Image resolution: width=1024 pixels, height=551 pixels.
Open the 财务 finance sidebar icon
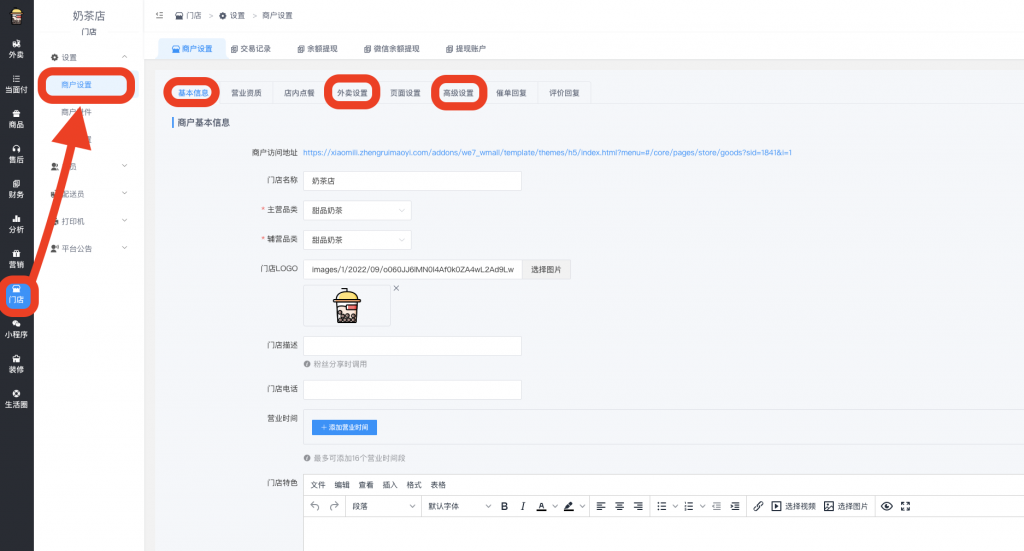click(16, 188)
